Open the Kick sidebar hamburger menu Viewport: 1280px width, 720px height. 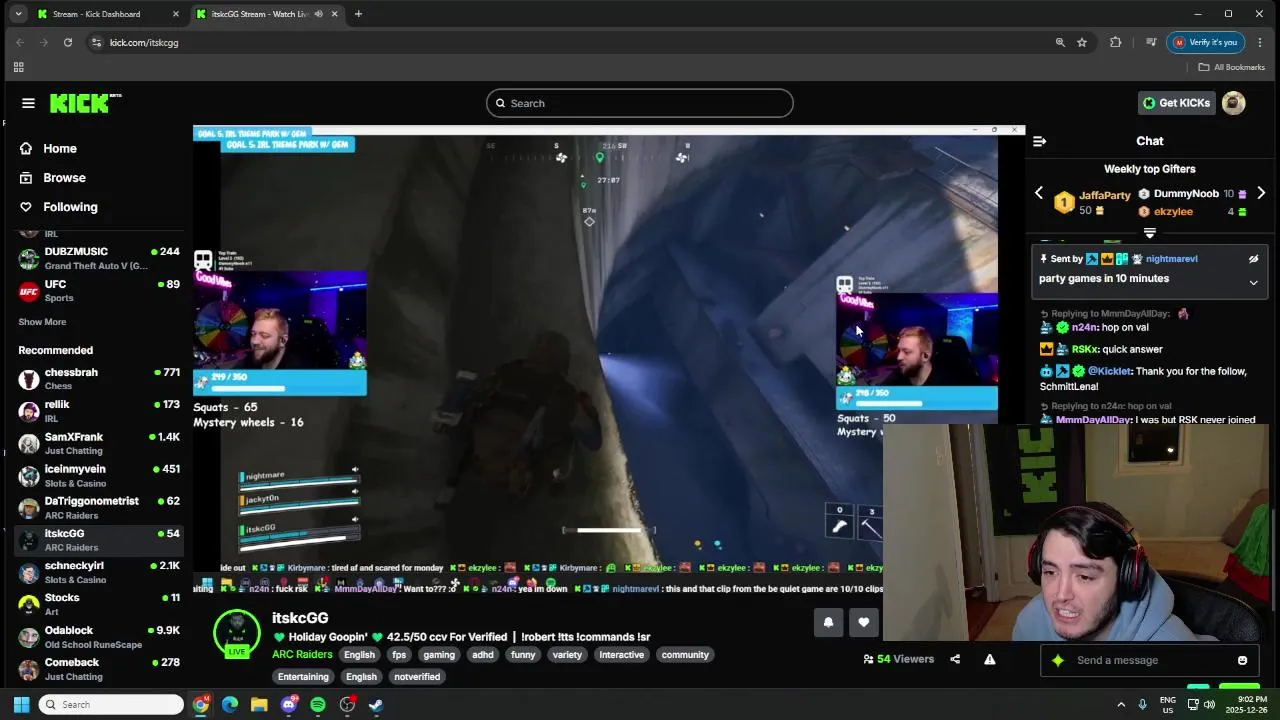(x=28, y=103)
